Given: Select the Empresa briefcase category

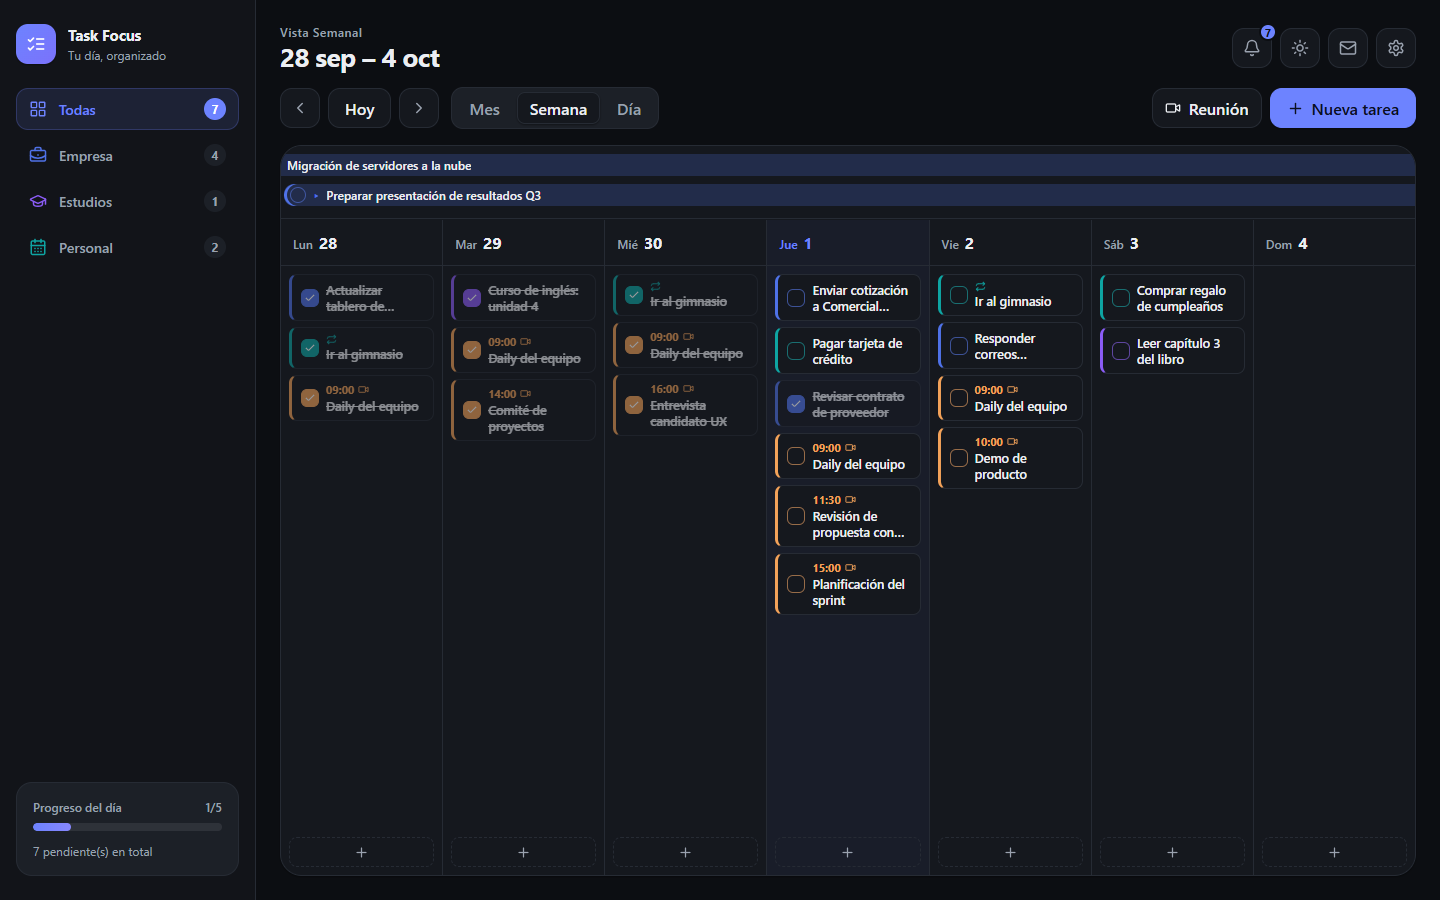Looking at the screenshot, I should pos(127,156).
